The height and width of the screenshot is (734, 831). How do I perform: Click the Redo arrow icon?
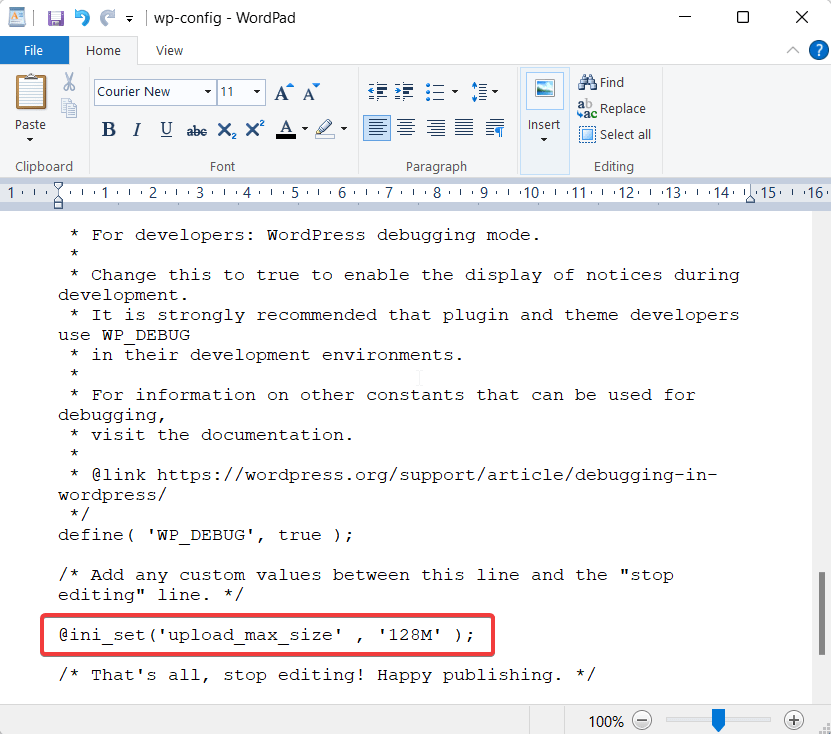point(108,18)
